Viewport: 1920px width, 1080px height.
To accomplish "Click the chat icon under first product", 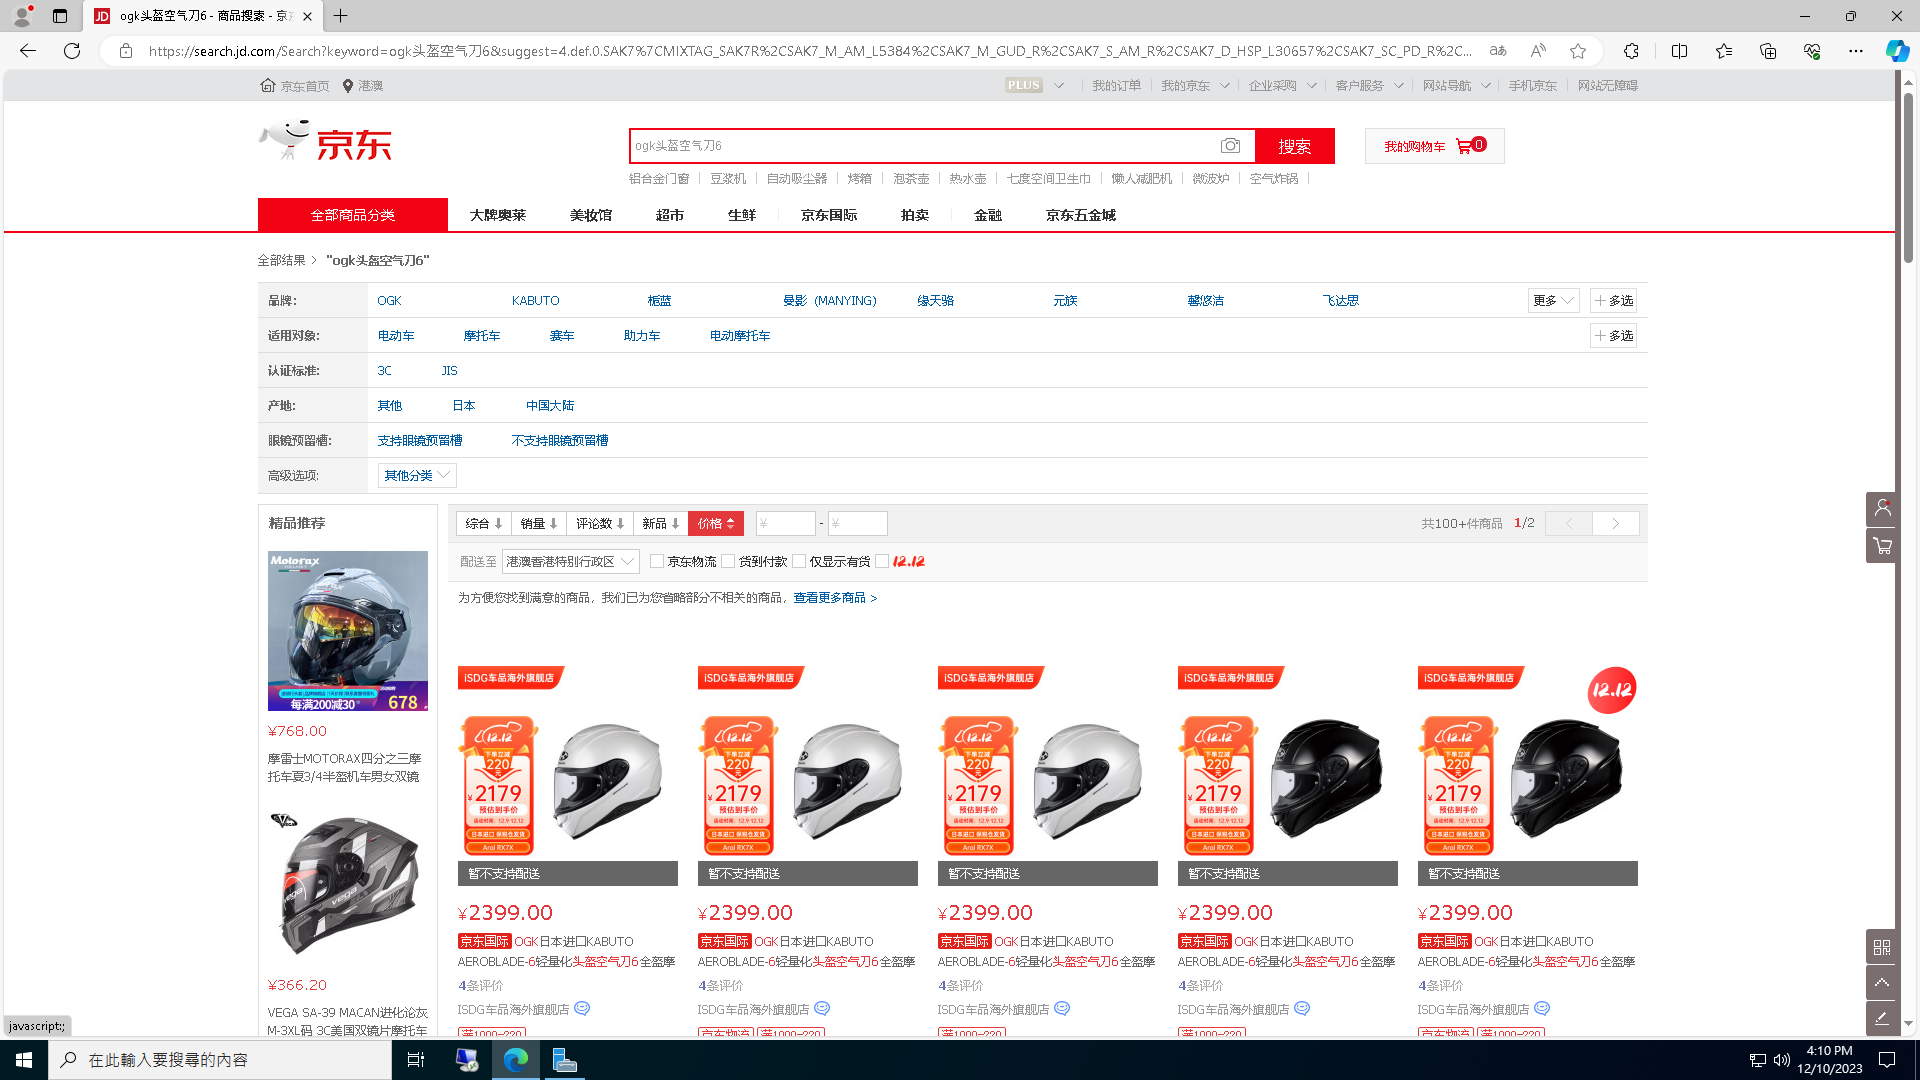I will point(582,1009).
